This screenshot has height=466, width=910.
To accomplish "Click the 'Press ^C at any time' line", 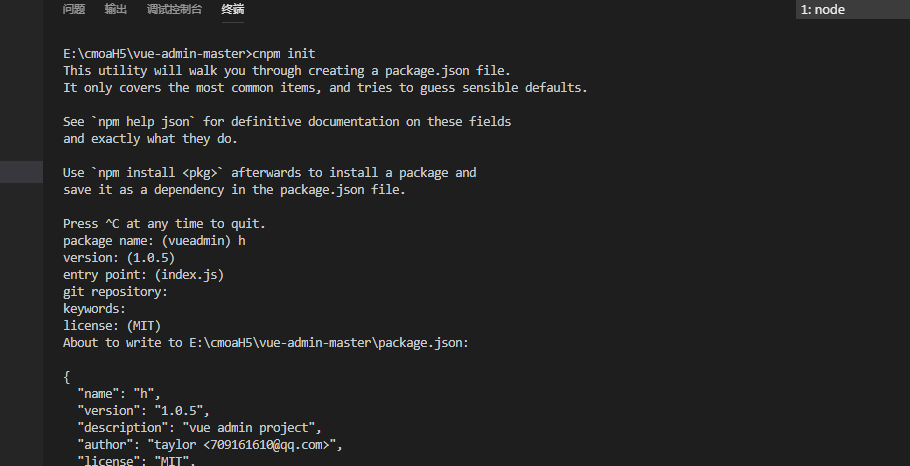I will [x=164, y=223].
